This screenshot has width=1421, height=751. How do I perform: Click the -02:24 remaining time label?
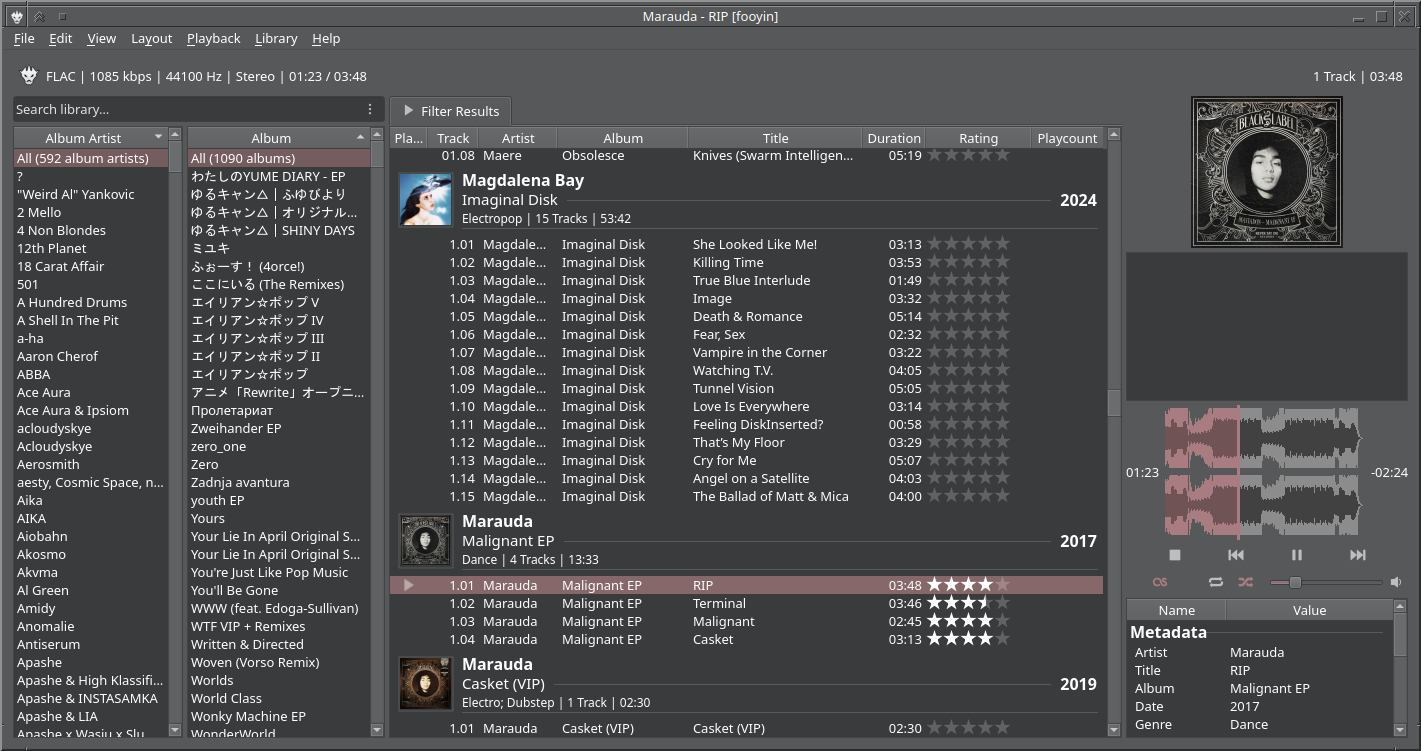(x=1390, y=472)
